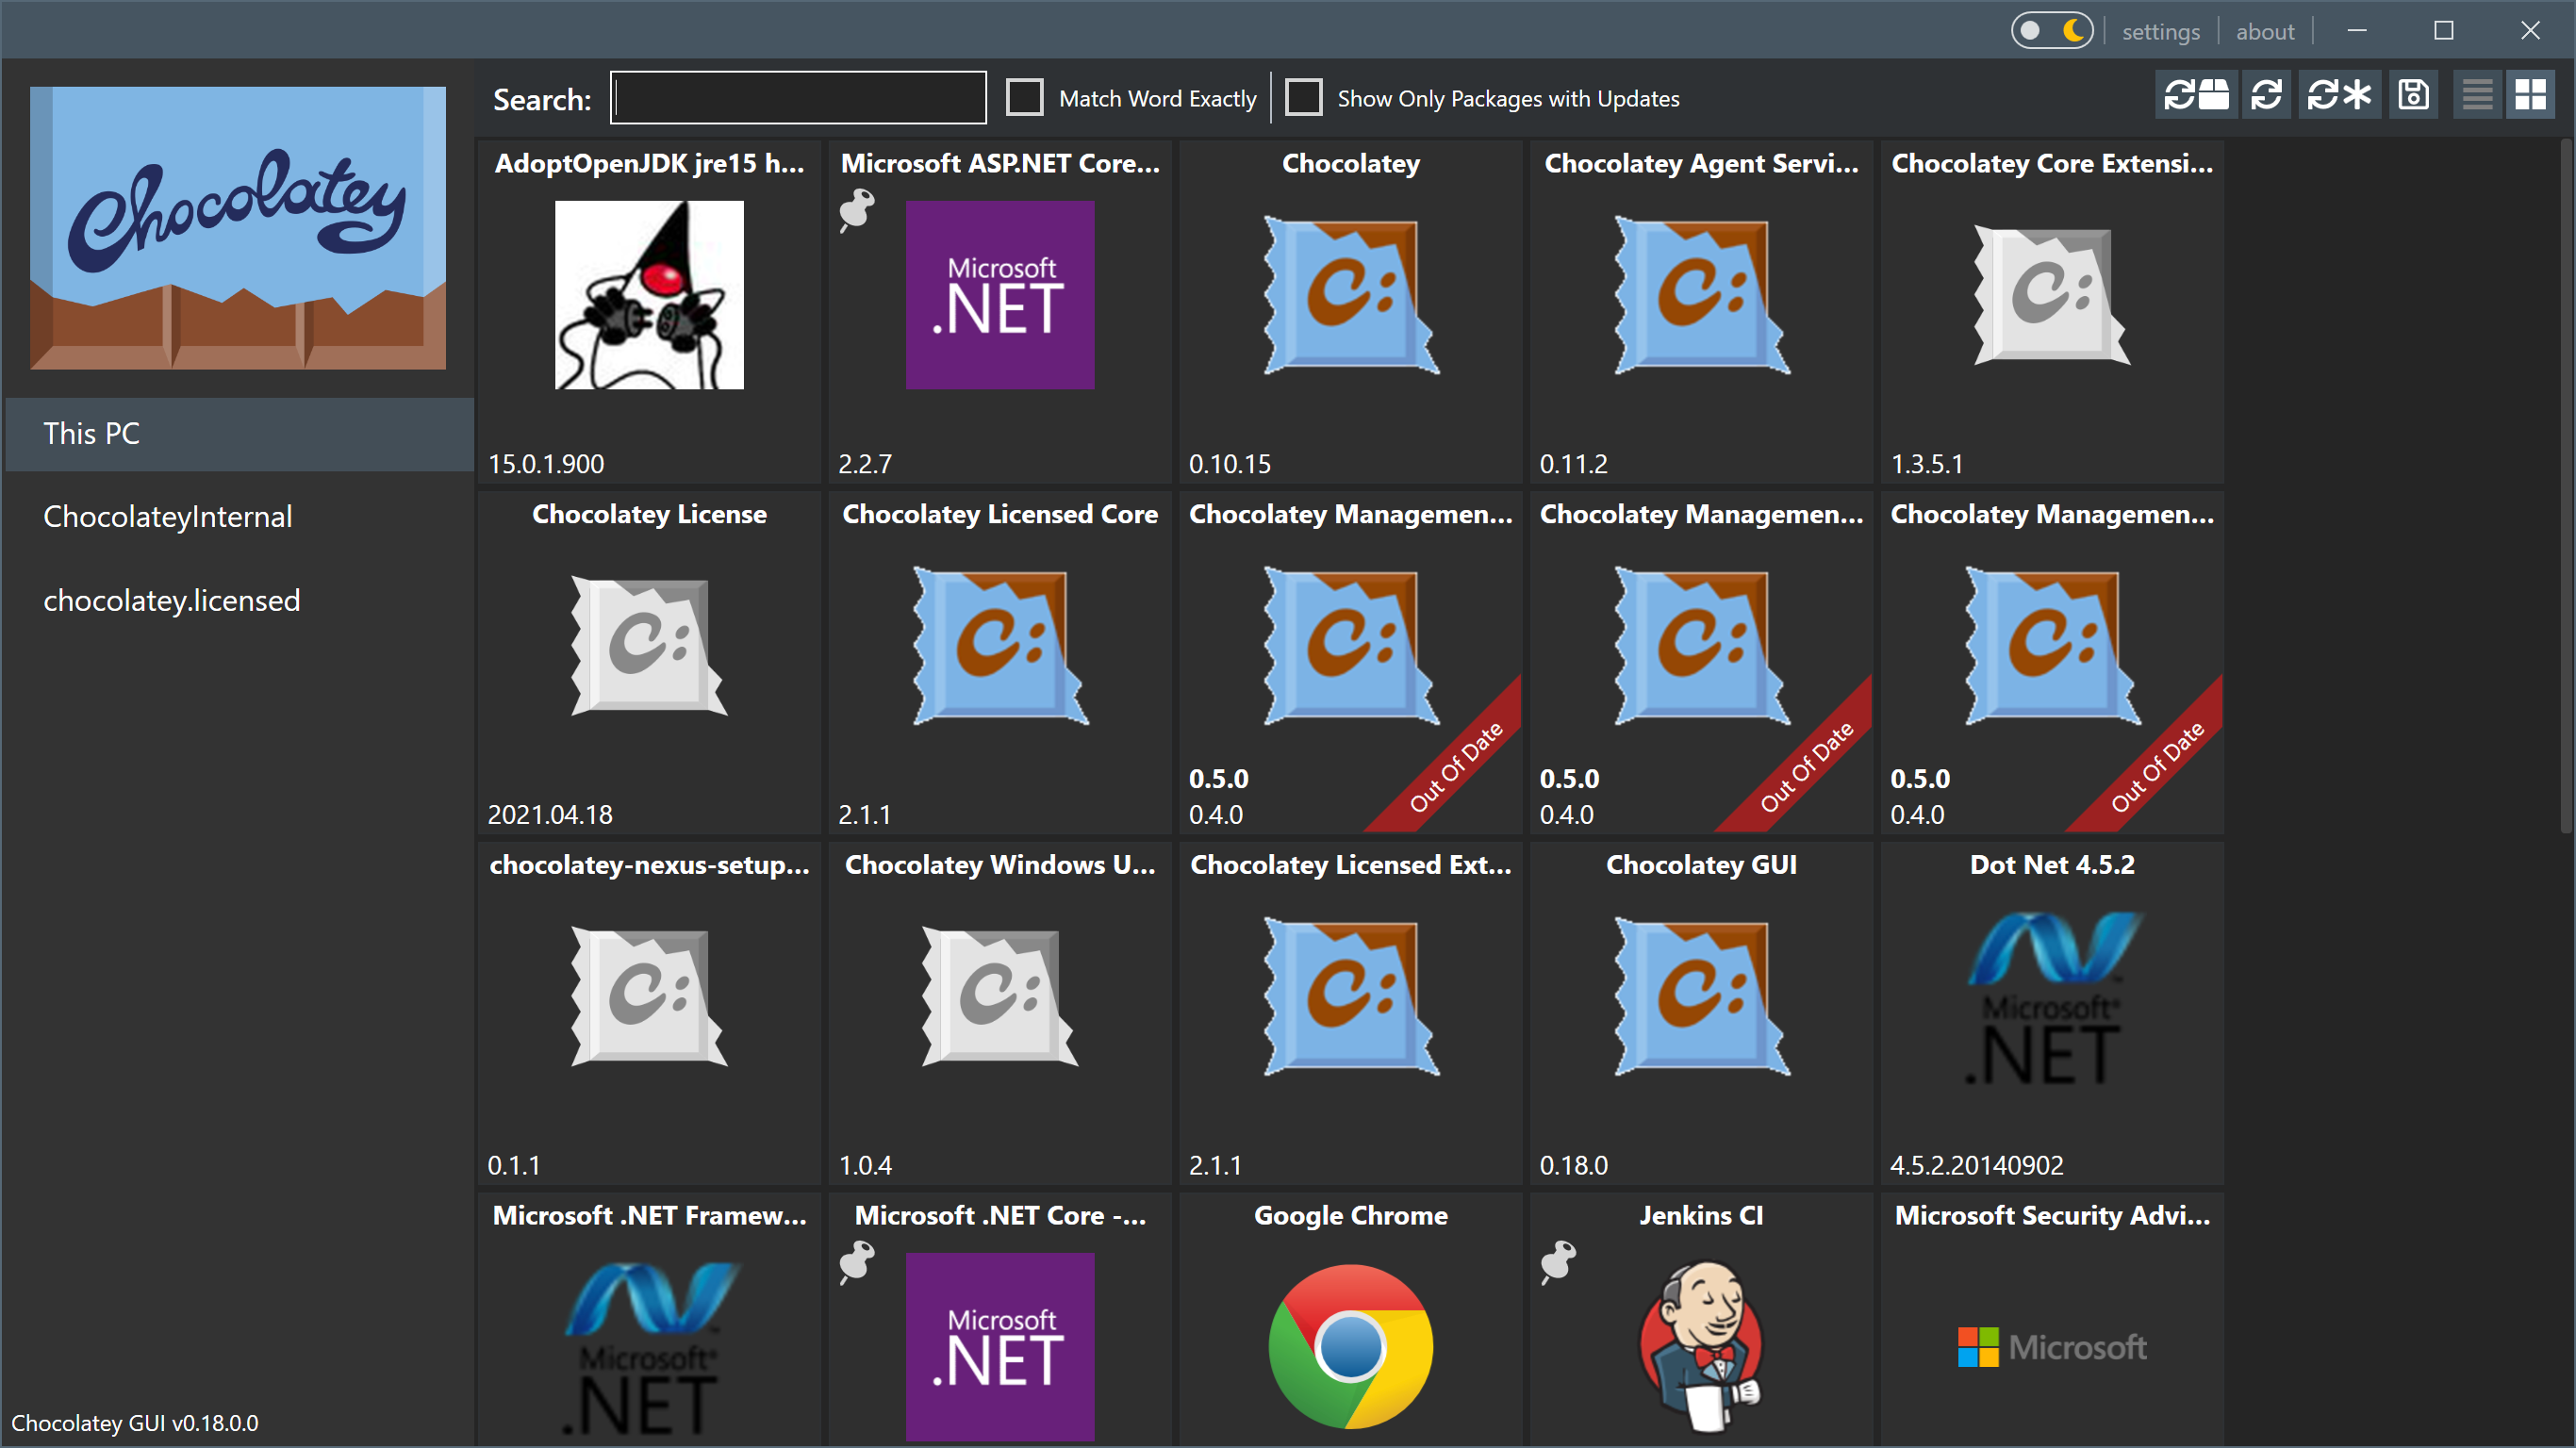
Task: Click the Chocolatey GUI package icon
Action: [1702, 997]
